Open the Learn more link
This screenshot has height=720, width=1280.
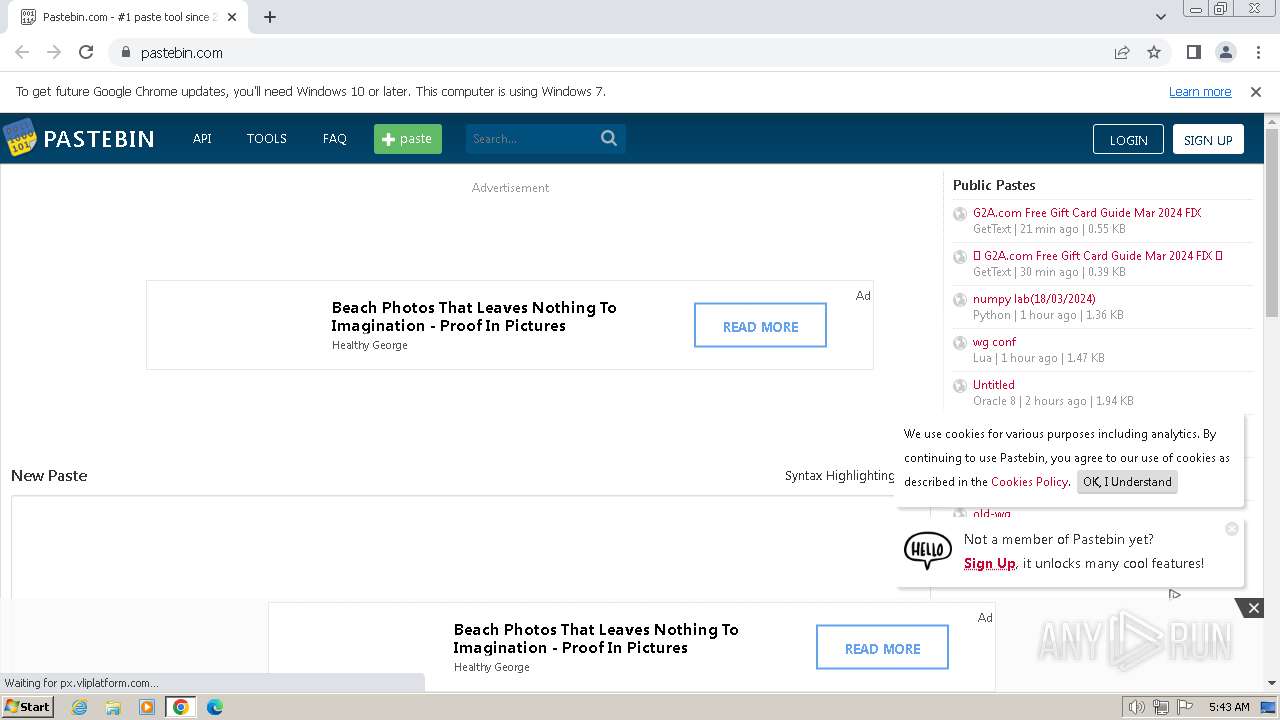1200,91
